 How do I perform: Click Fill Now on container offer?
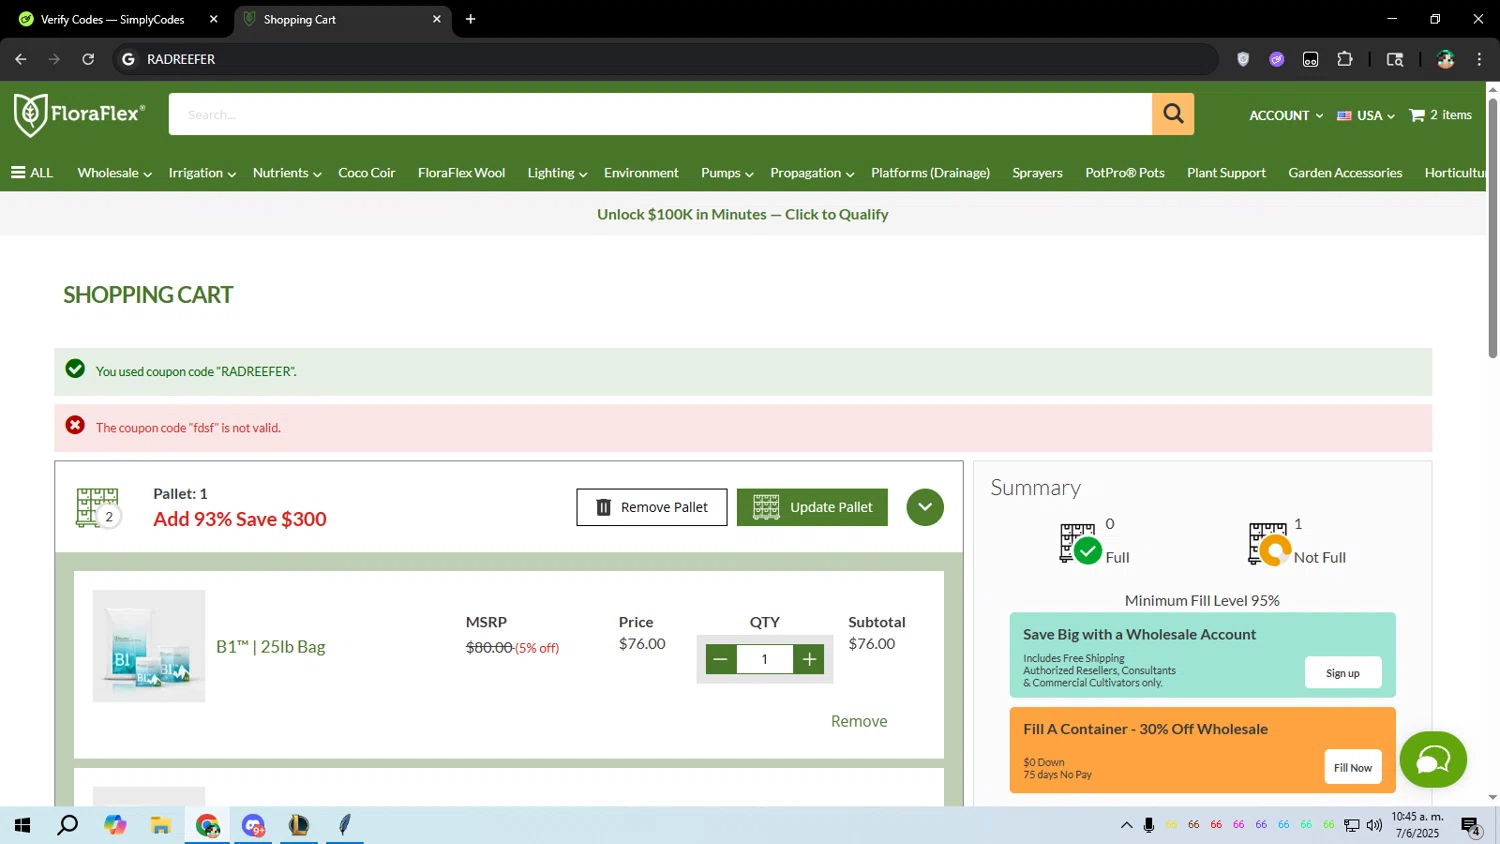point(1353,767)
